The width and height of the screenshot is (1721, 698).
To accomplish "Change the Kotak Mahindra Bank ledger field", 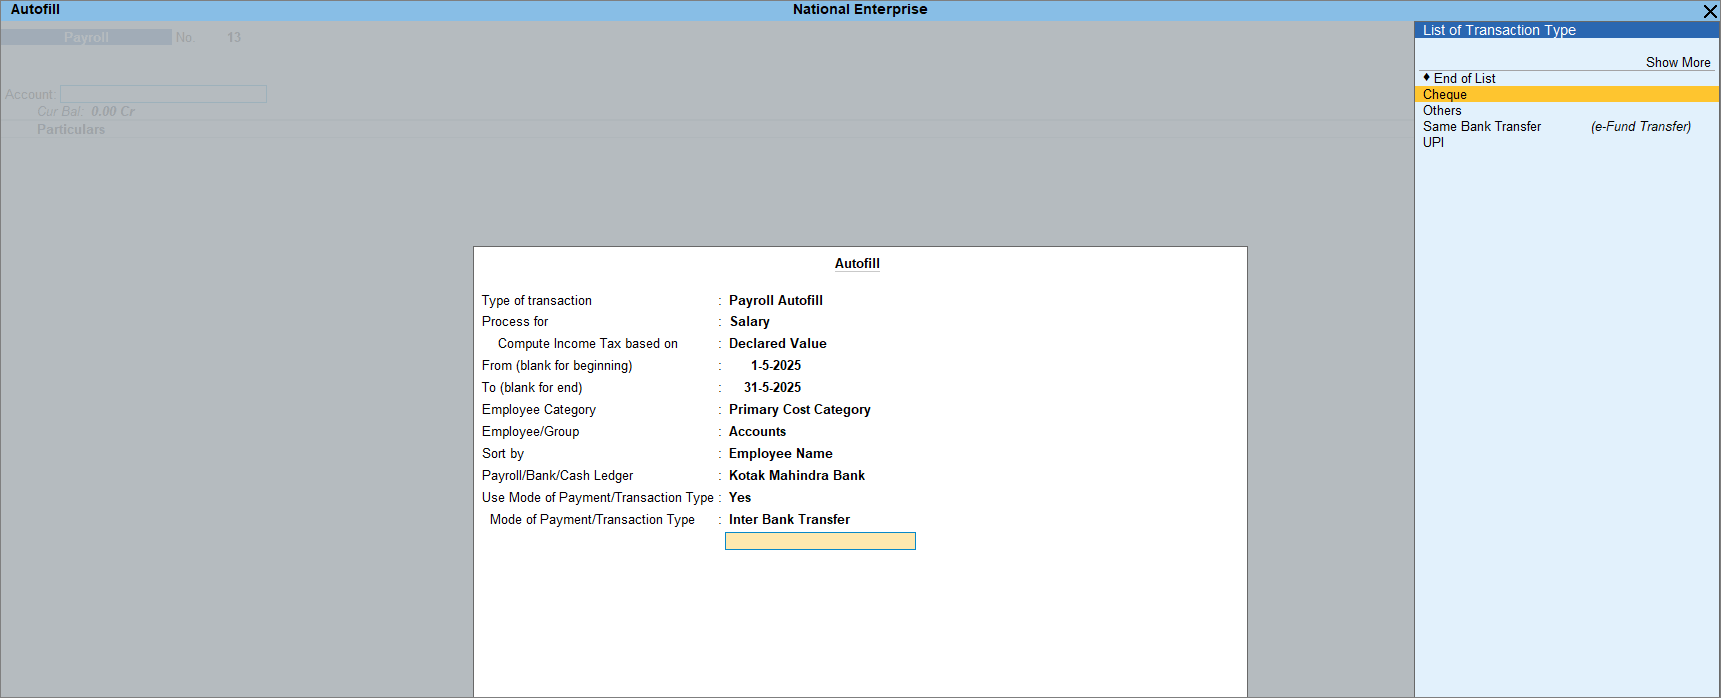I will tap(796, 475).
